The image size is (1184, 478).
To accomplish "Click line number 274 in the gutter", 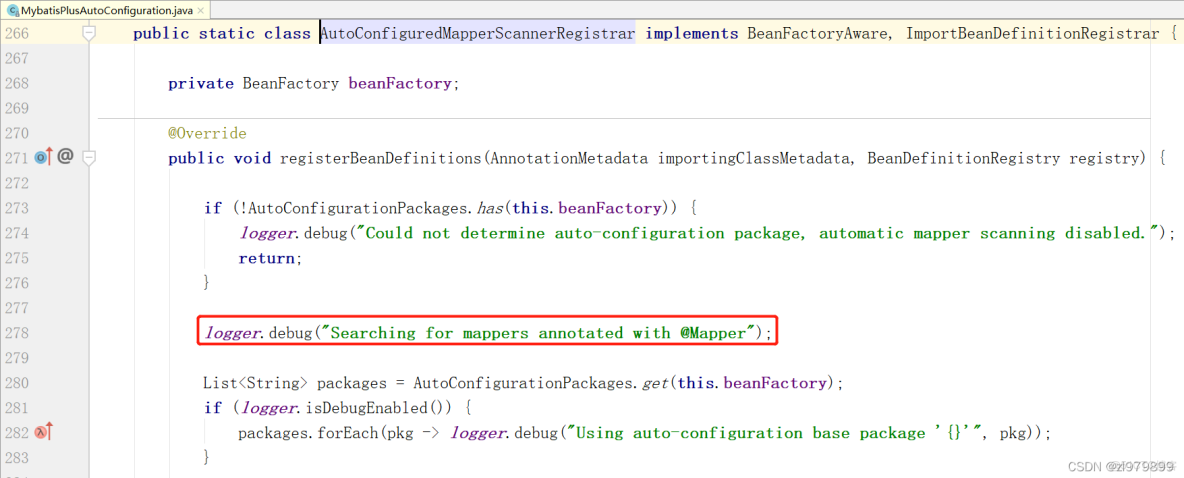I will pyautogui.click(x=17, y=233).
